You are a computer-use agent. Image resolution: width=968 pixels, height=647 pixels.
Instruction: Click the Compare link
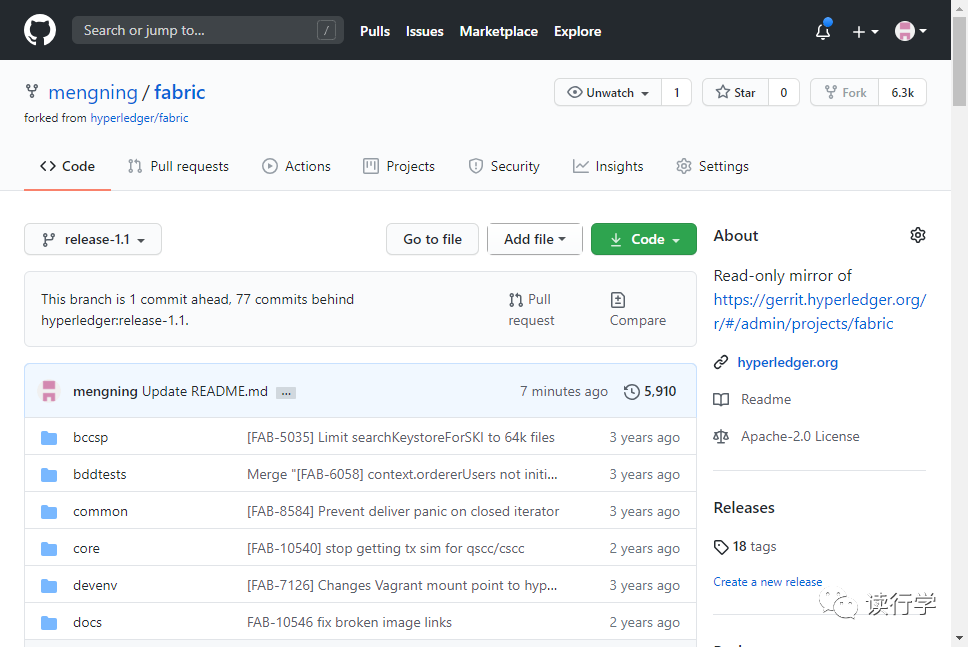click(638, 309)
